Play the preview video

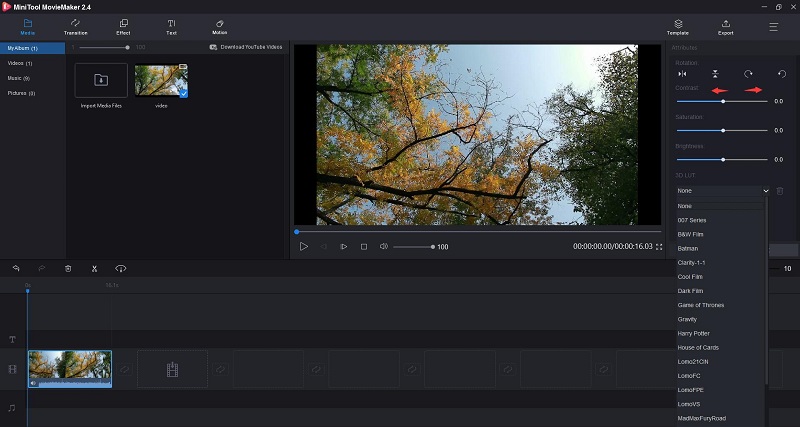304,246
